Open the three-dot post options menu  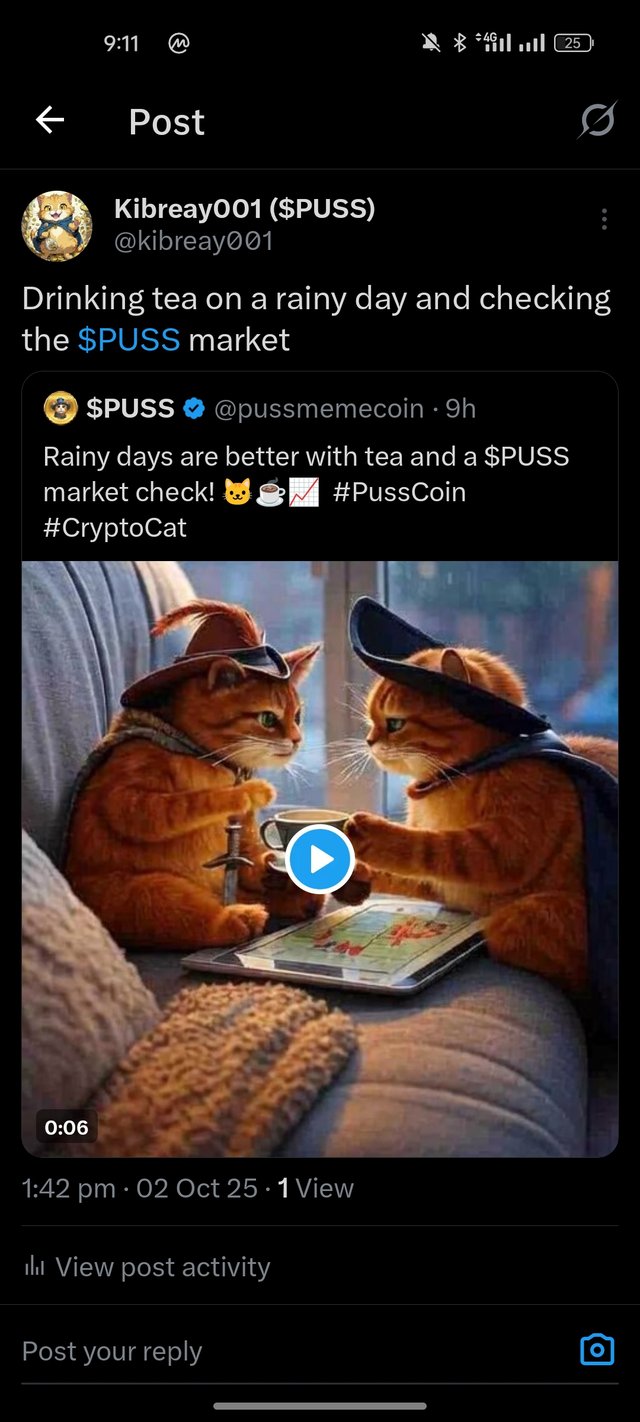(x=604, y=220)
